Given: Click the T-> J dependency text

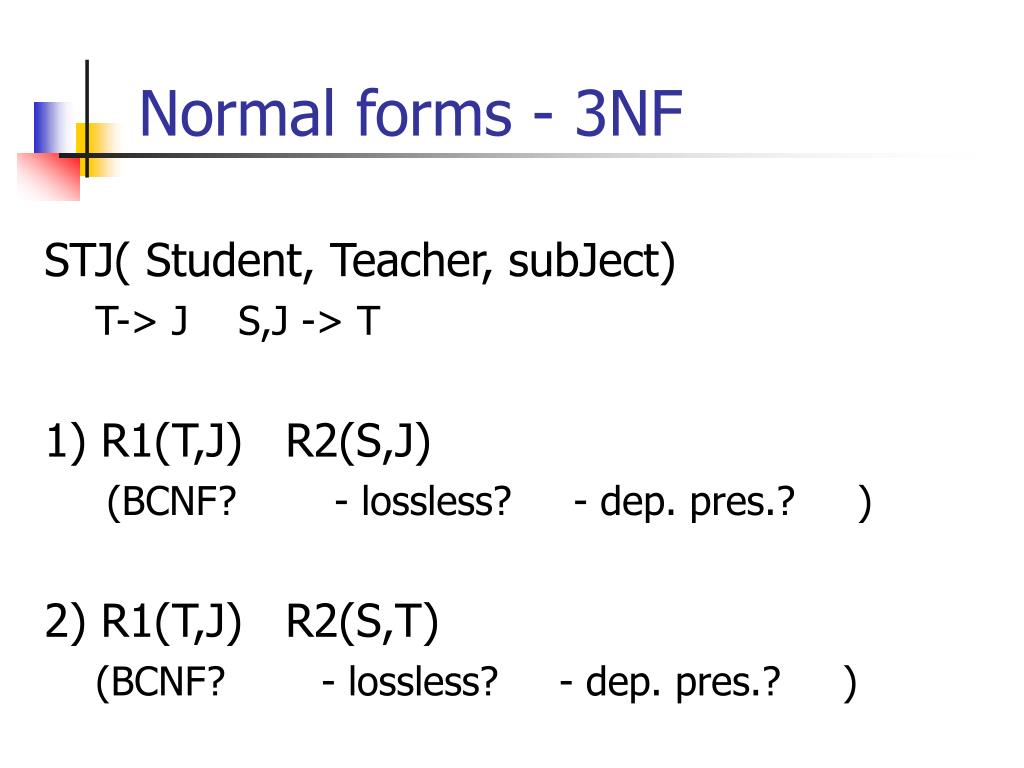Looking at the screenshot, I should pyautogui.click(x=142, y=321).
